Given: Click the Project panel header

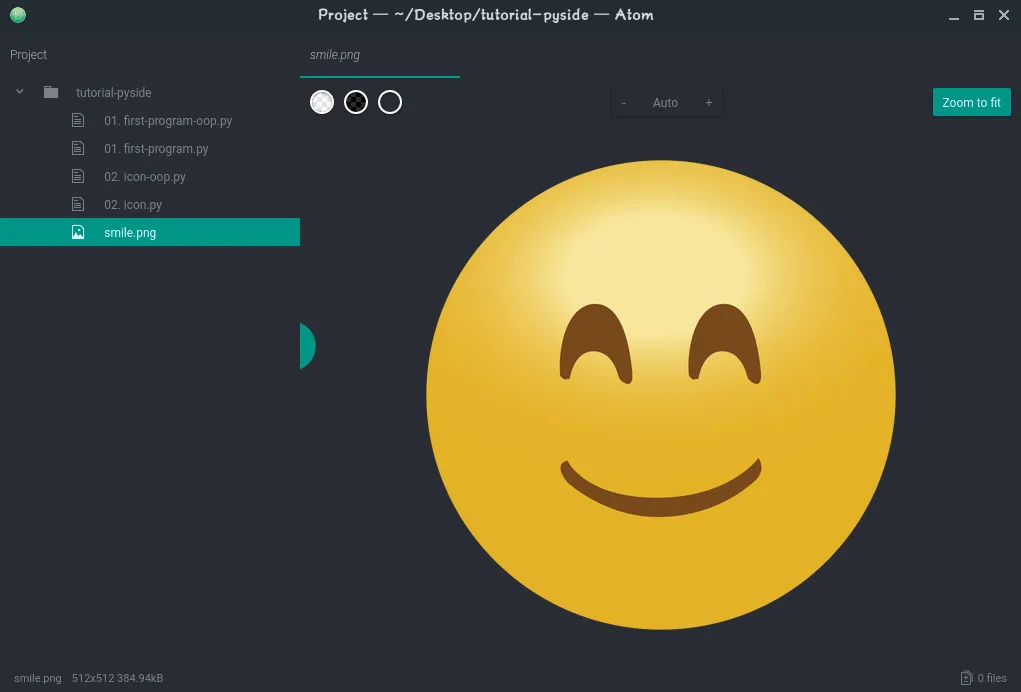Looking at the screenshot, I should coord(28,55).
